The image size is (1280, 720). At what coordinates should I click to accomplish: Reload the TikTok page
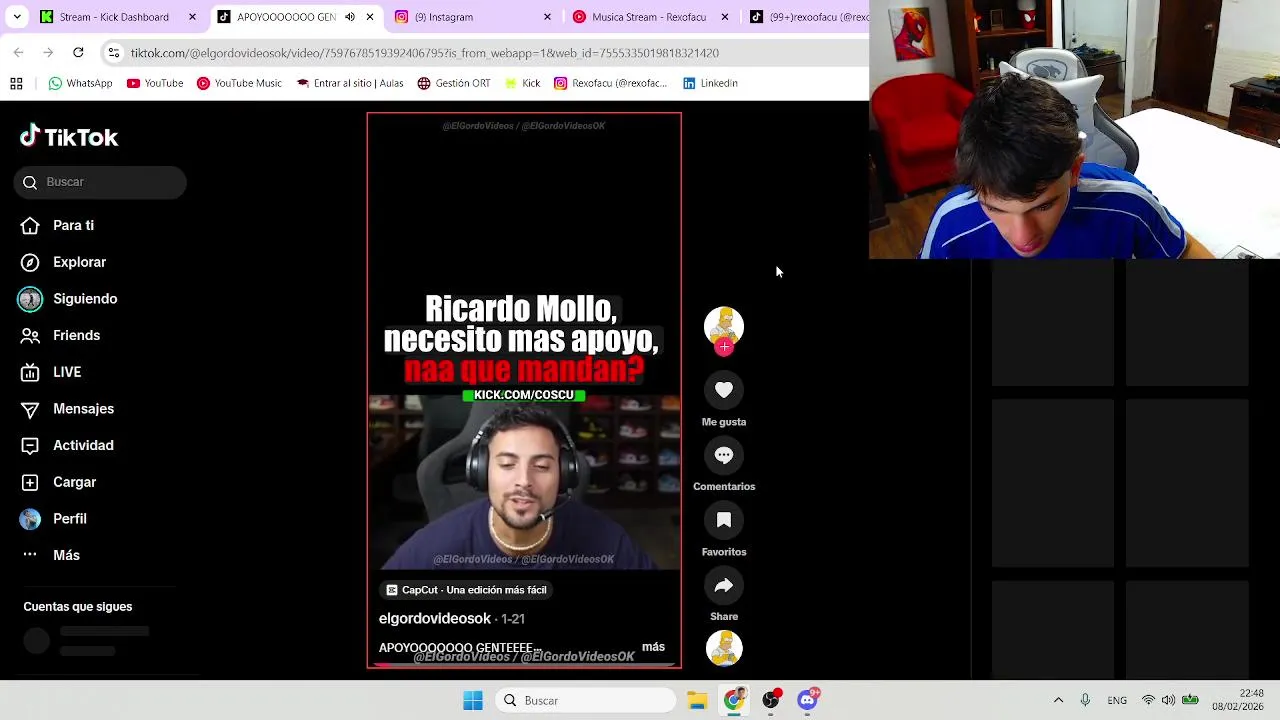tap(78, 52)
